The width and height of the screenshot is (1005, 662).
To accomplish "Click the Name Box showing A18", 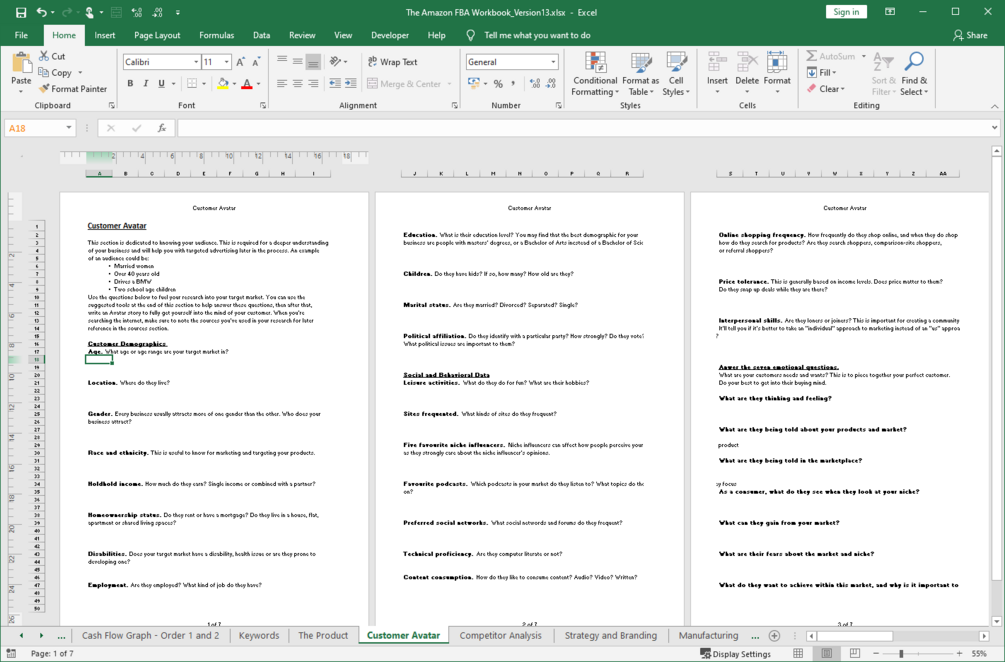I will coord(34,128).
